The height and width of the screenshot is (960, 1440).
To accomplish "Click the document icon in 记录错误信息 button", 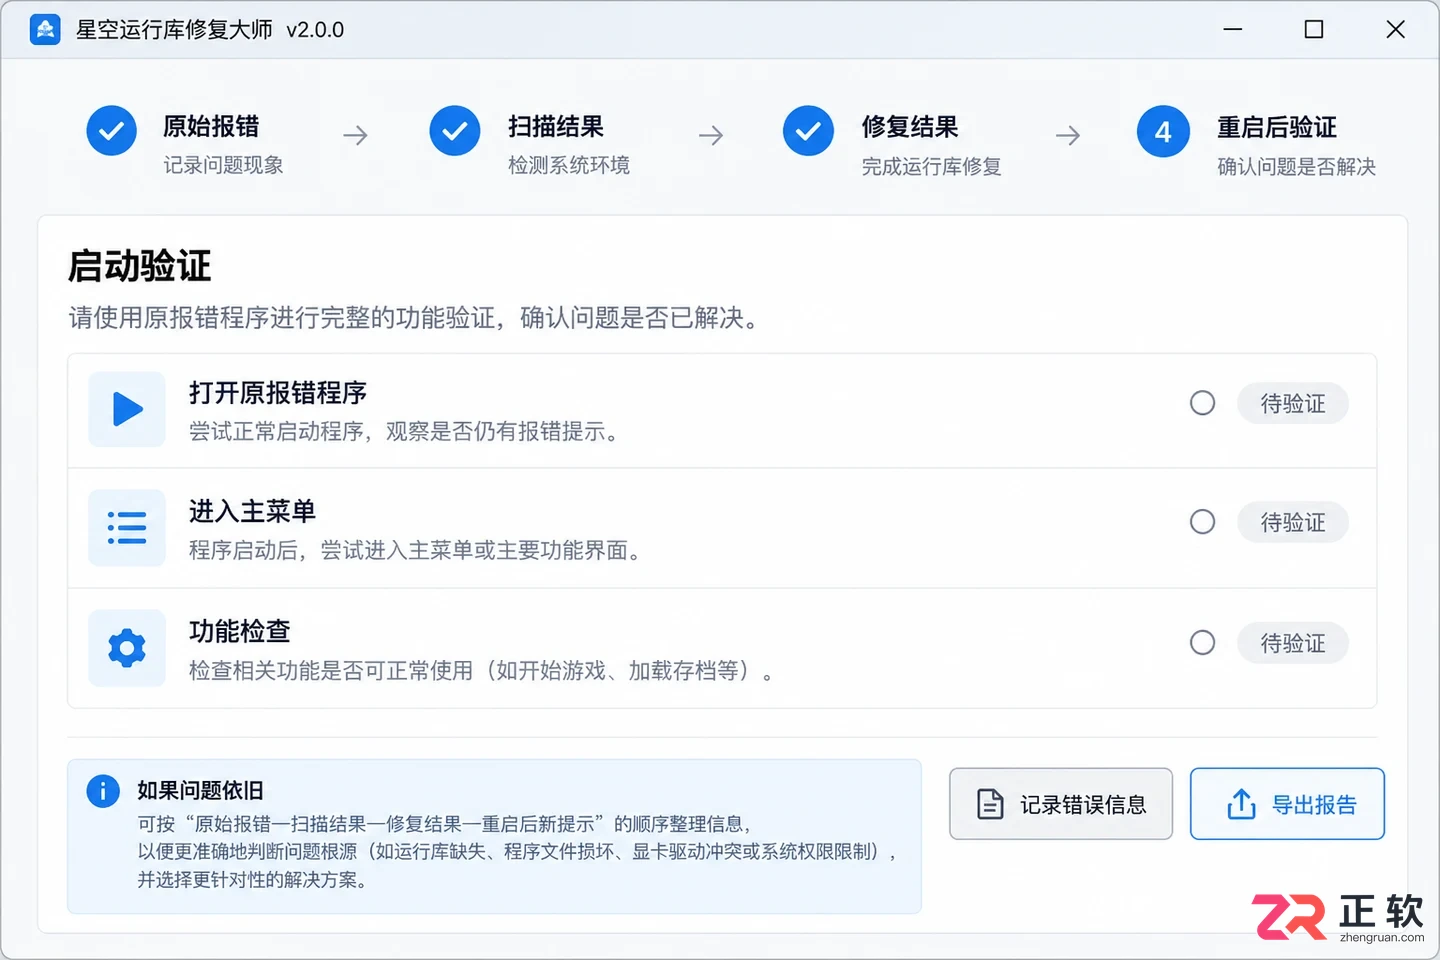I will tap(990, 804).
